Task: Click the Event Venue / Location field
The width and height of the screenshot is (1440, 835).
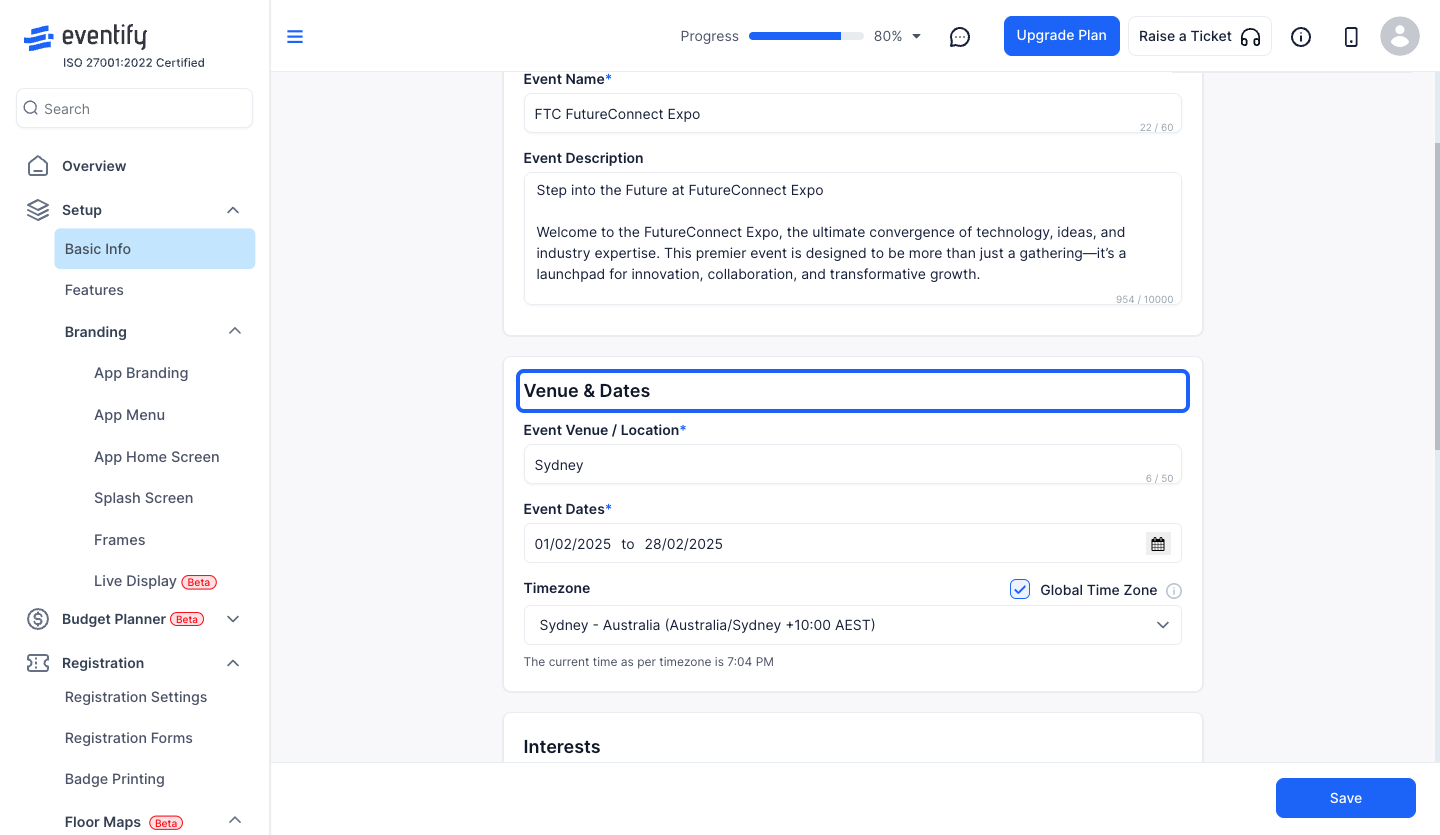Action: tap(852, 465)
